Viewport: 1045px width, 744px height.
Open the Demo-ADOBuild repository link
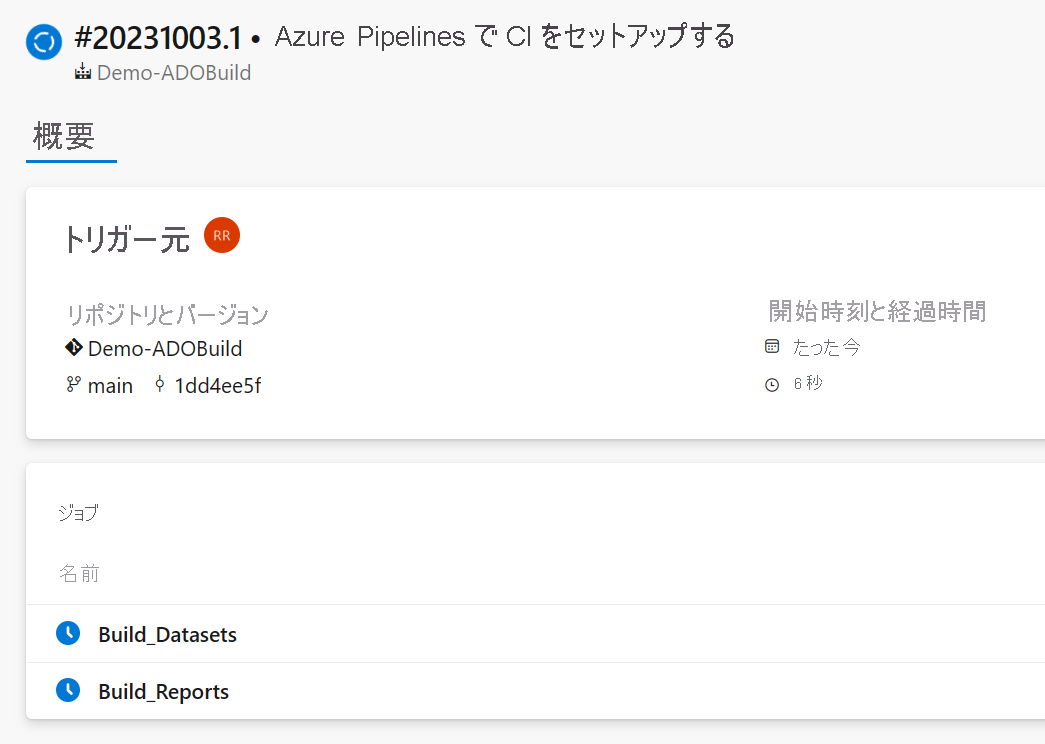[165, 349]
